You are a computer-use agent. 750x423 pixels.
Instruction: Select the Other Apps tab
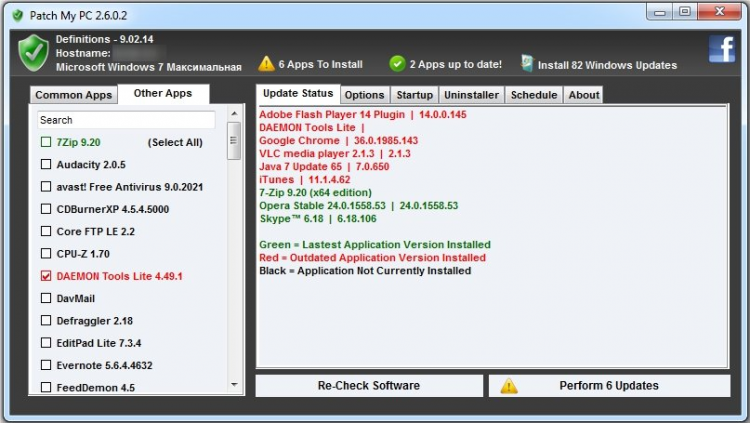click(163, 94)
